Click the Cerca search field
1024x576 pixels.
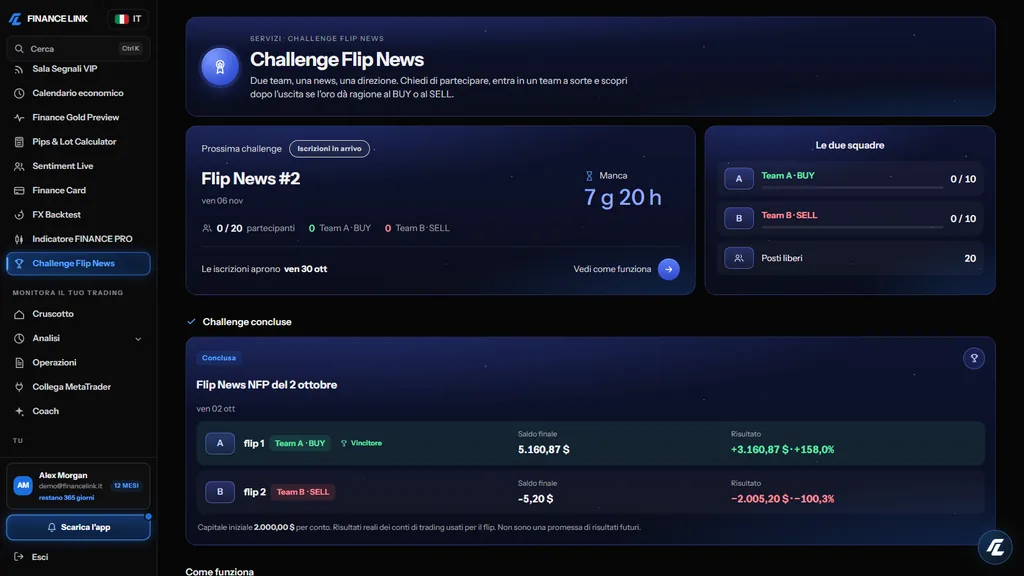[78, 48]
